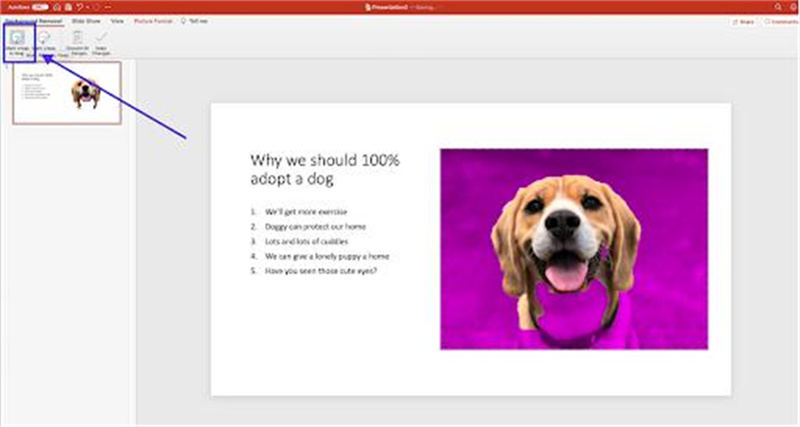This screenshot has width=800, height=427.
Task: Click the Redo icon in title bar
Action: pyautogui.click(x=96, y=7)
